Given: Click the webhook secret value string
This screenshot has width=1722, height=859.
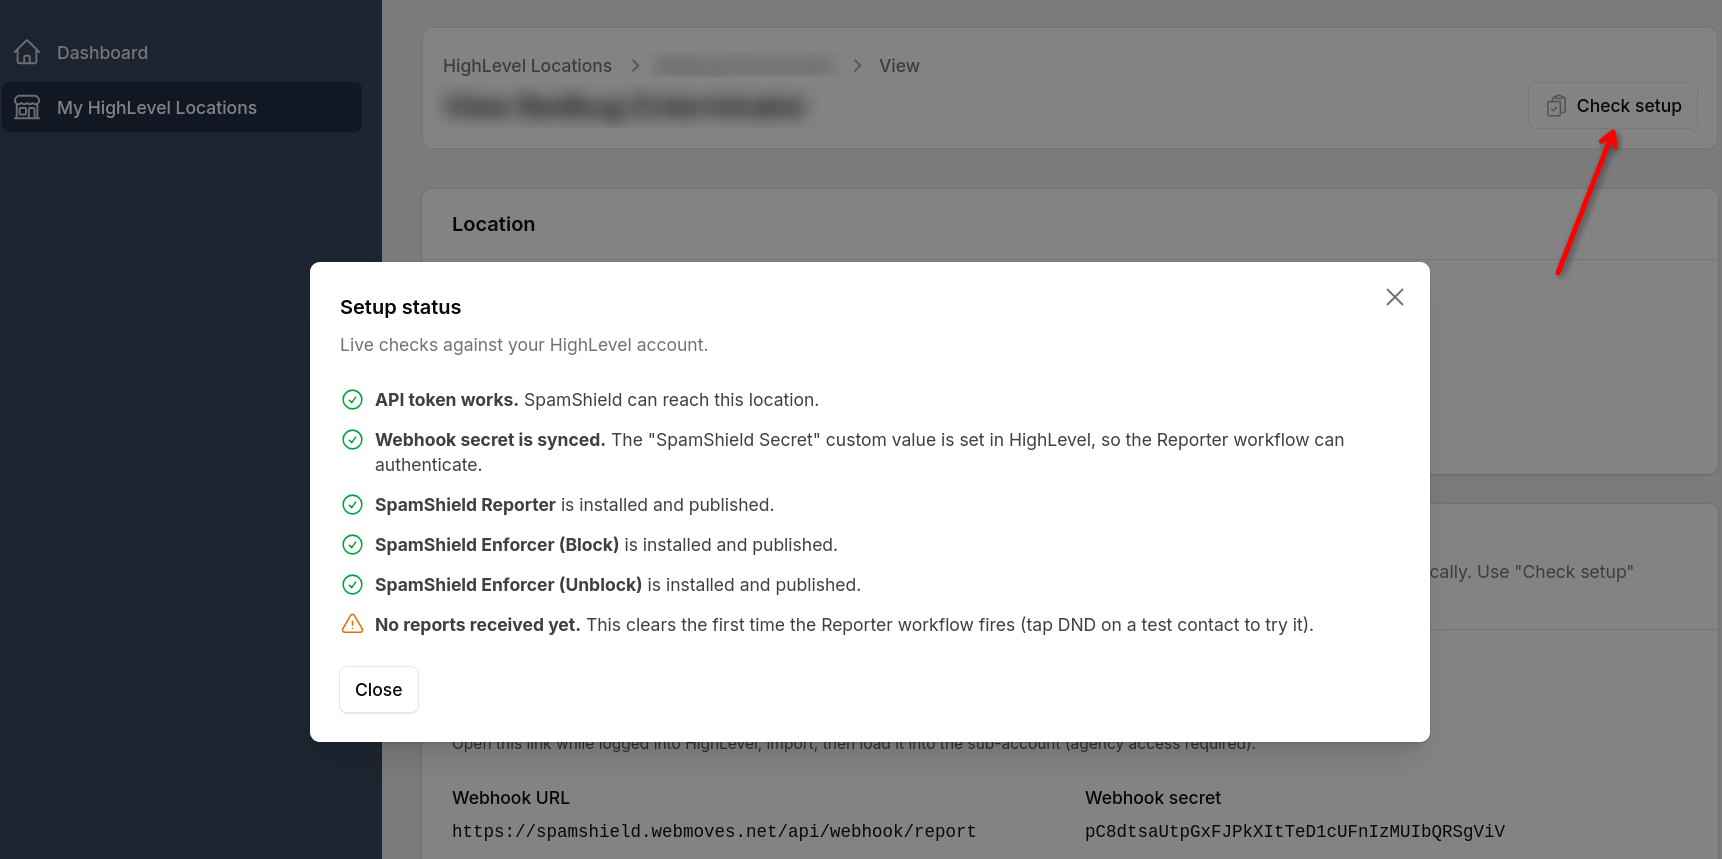Looking at the screenshot, I should point(1295,831).
